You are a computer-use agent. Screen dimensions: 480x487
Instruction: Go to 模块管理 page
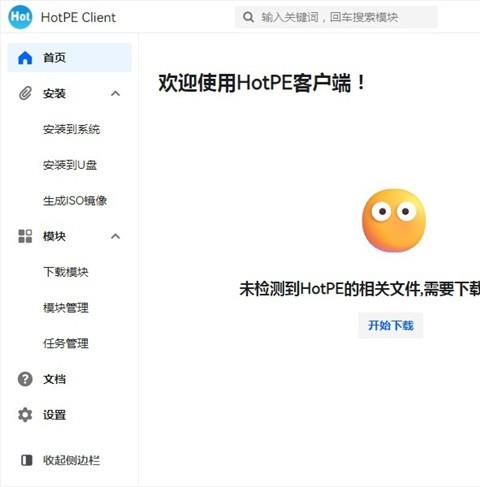pos(66,308)
